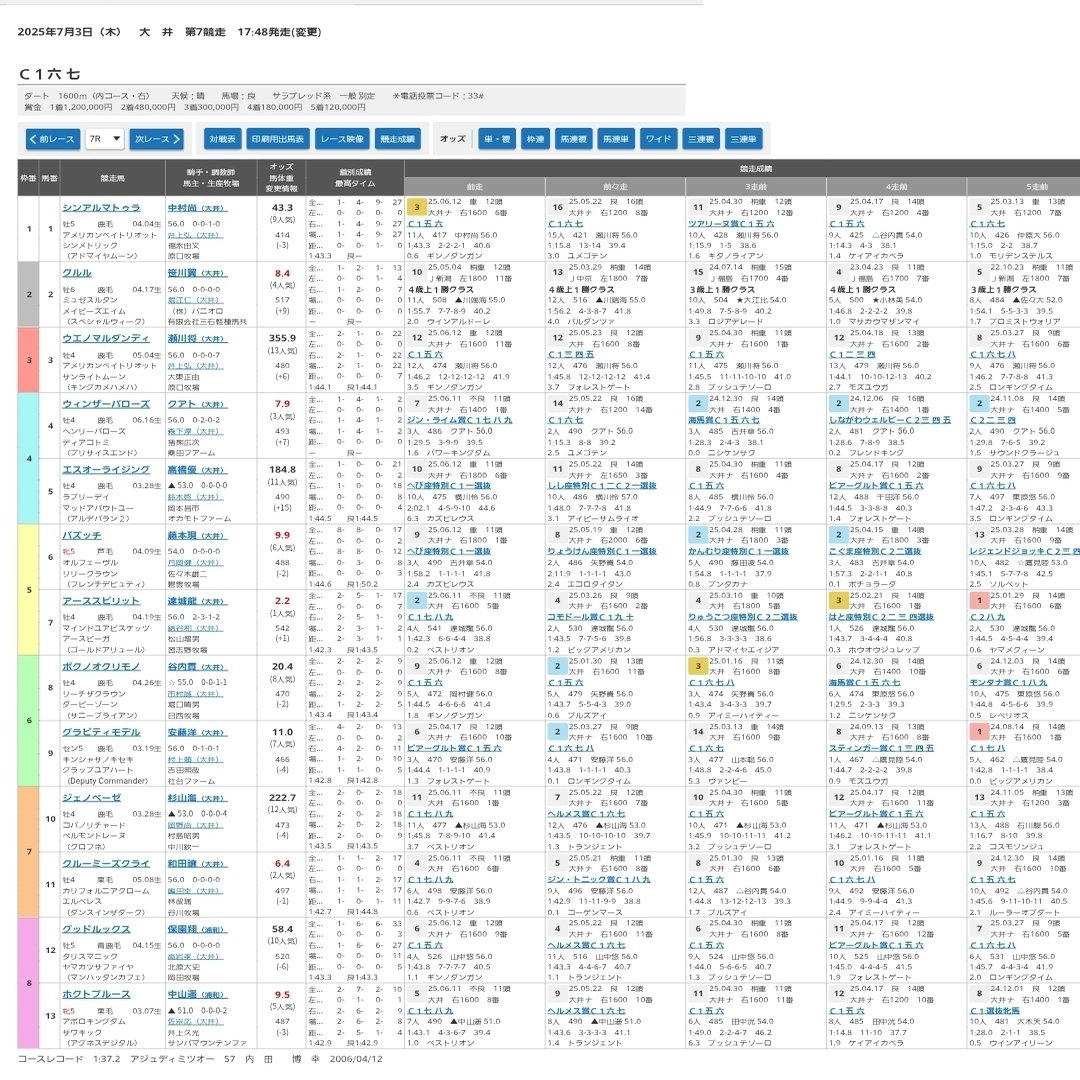Open jockey 安藤洋（大井） link
Image resolution: width=1080 pixels, height=1080 pixels.
[197, 731]
